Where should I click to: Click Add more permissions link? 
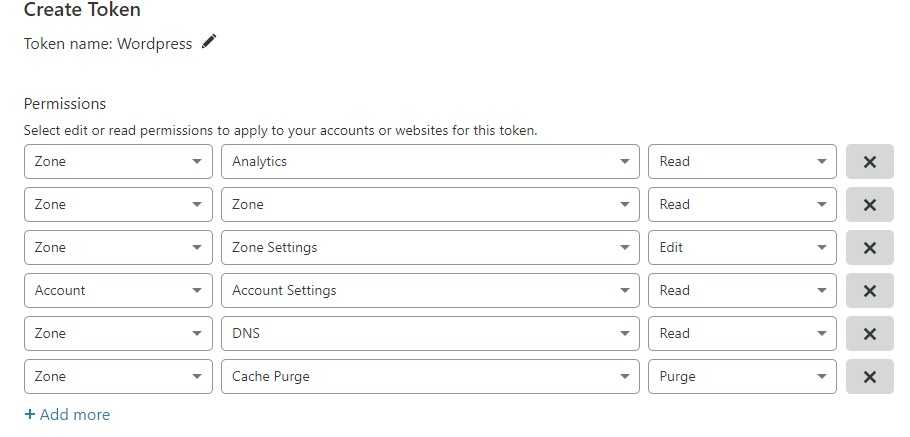67,415
